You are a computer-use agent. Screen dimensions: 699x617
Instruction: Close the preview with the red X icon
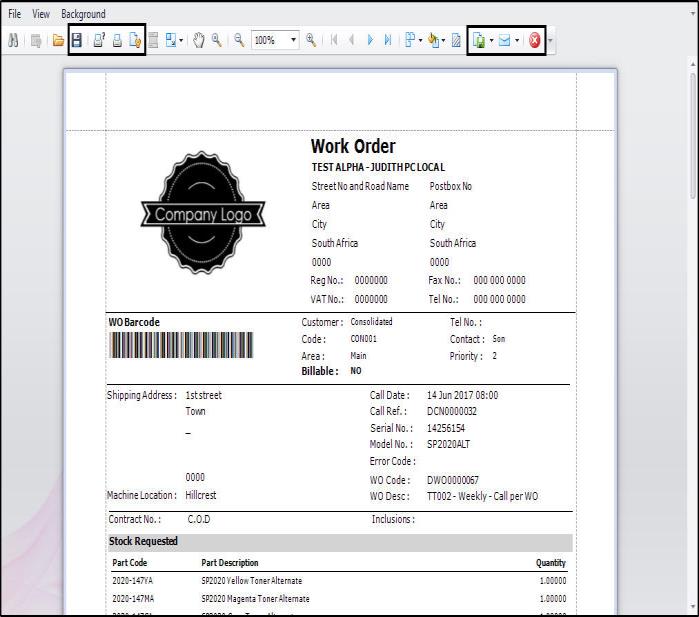coord(535,41)
